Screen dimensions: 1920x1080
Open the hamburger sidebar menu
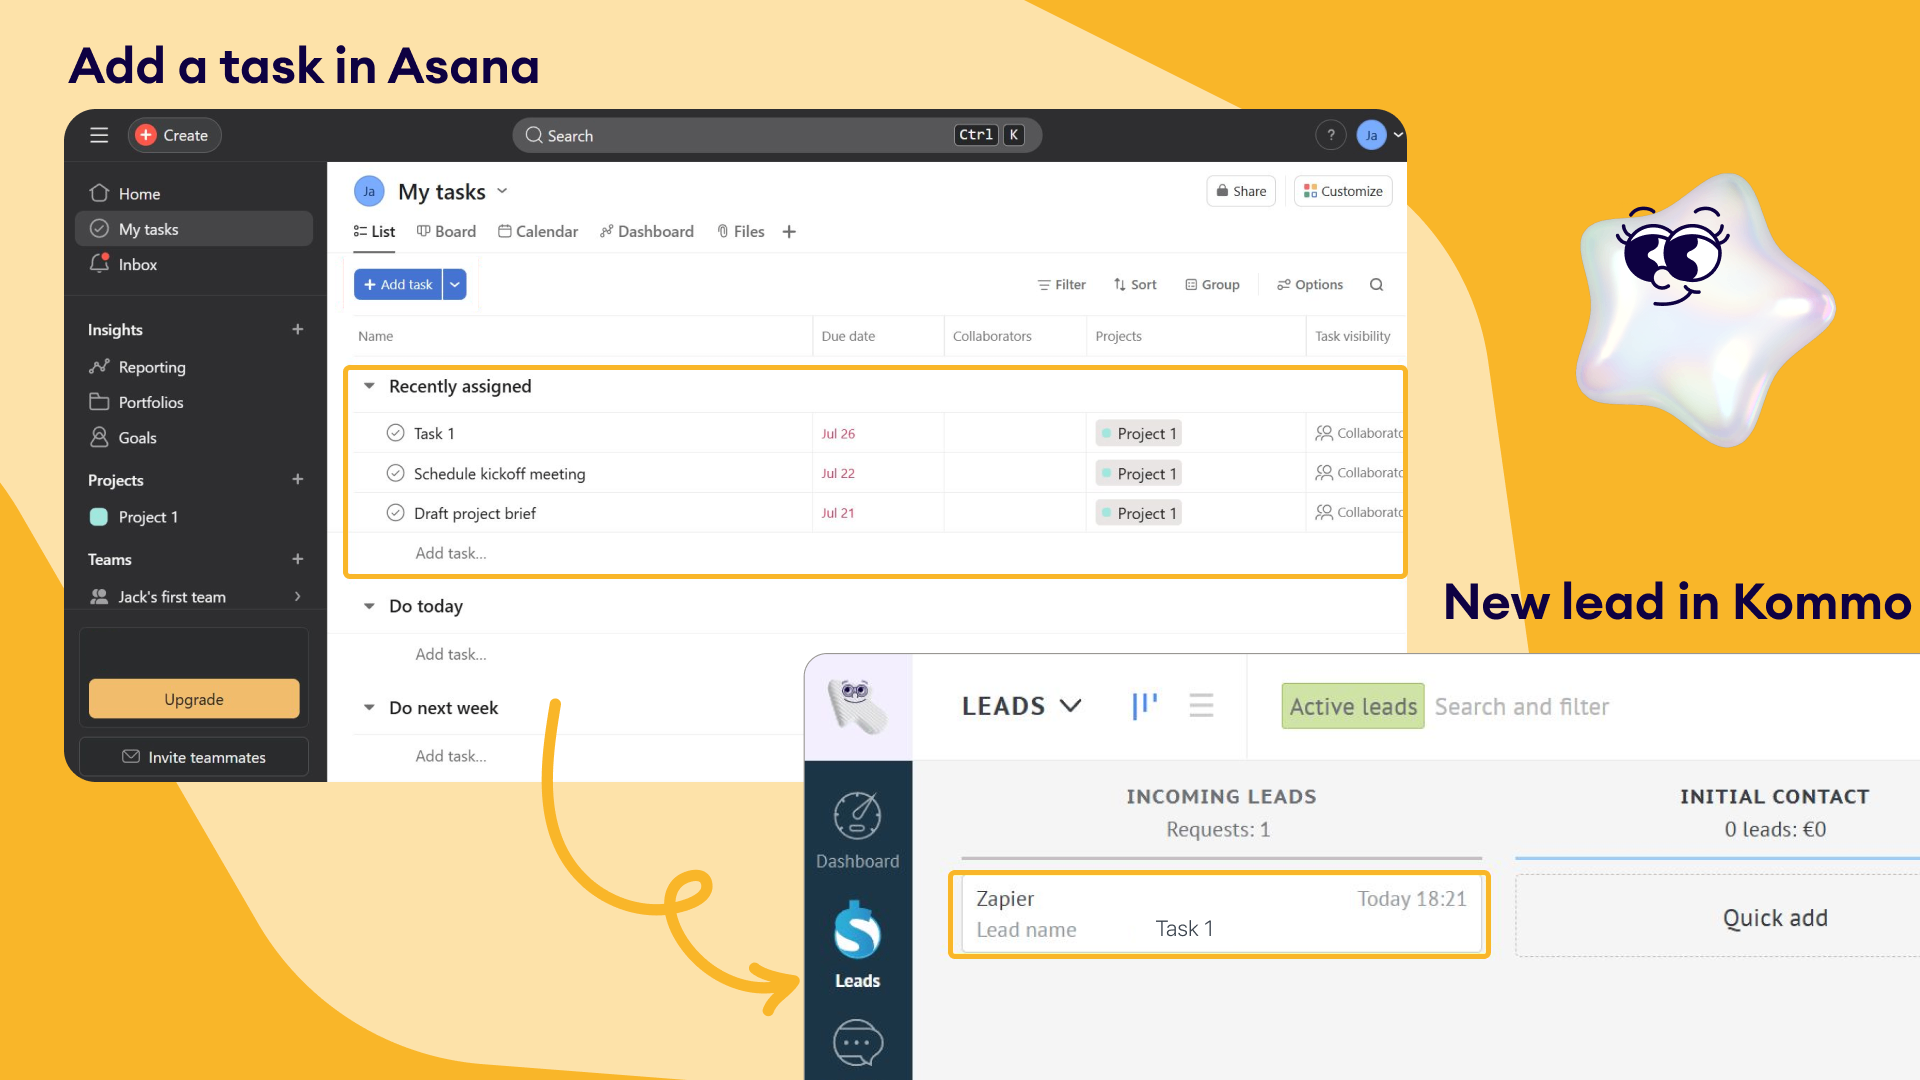tap(99, 135)
